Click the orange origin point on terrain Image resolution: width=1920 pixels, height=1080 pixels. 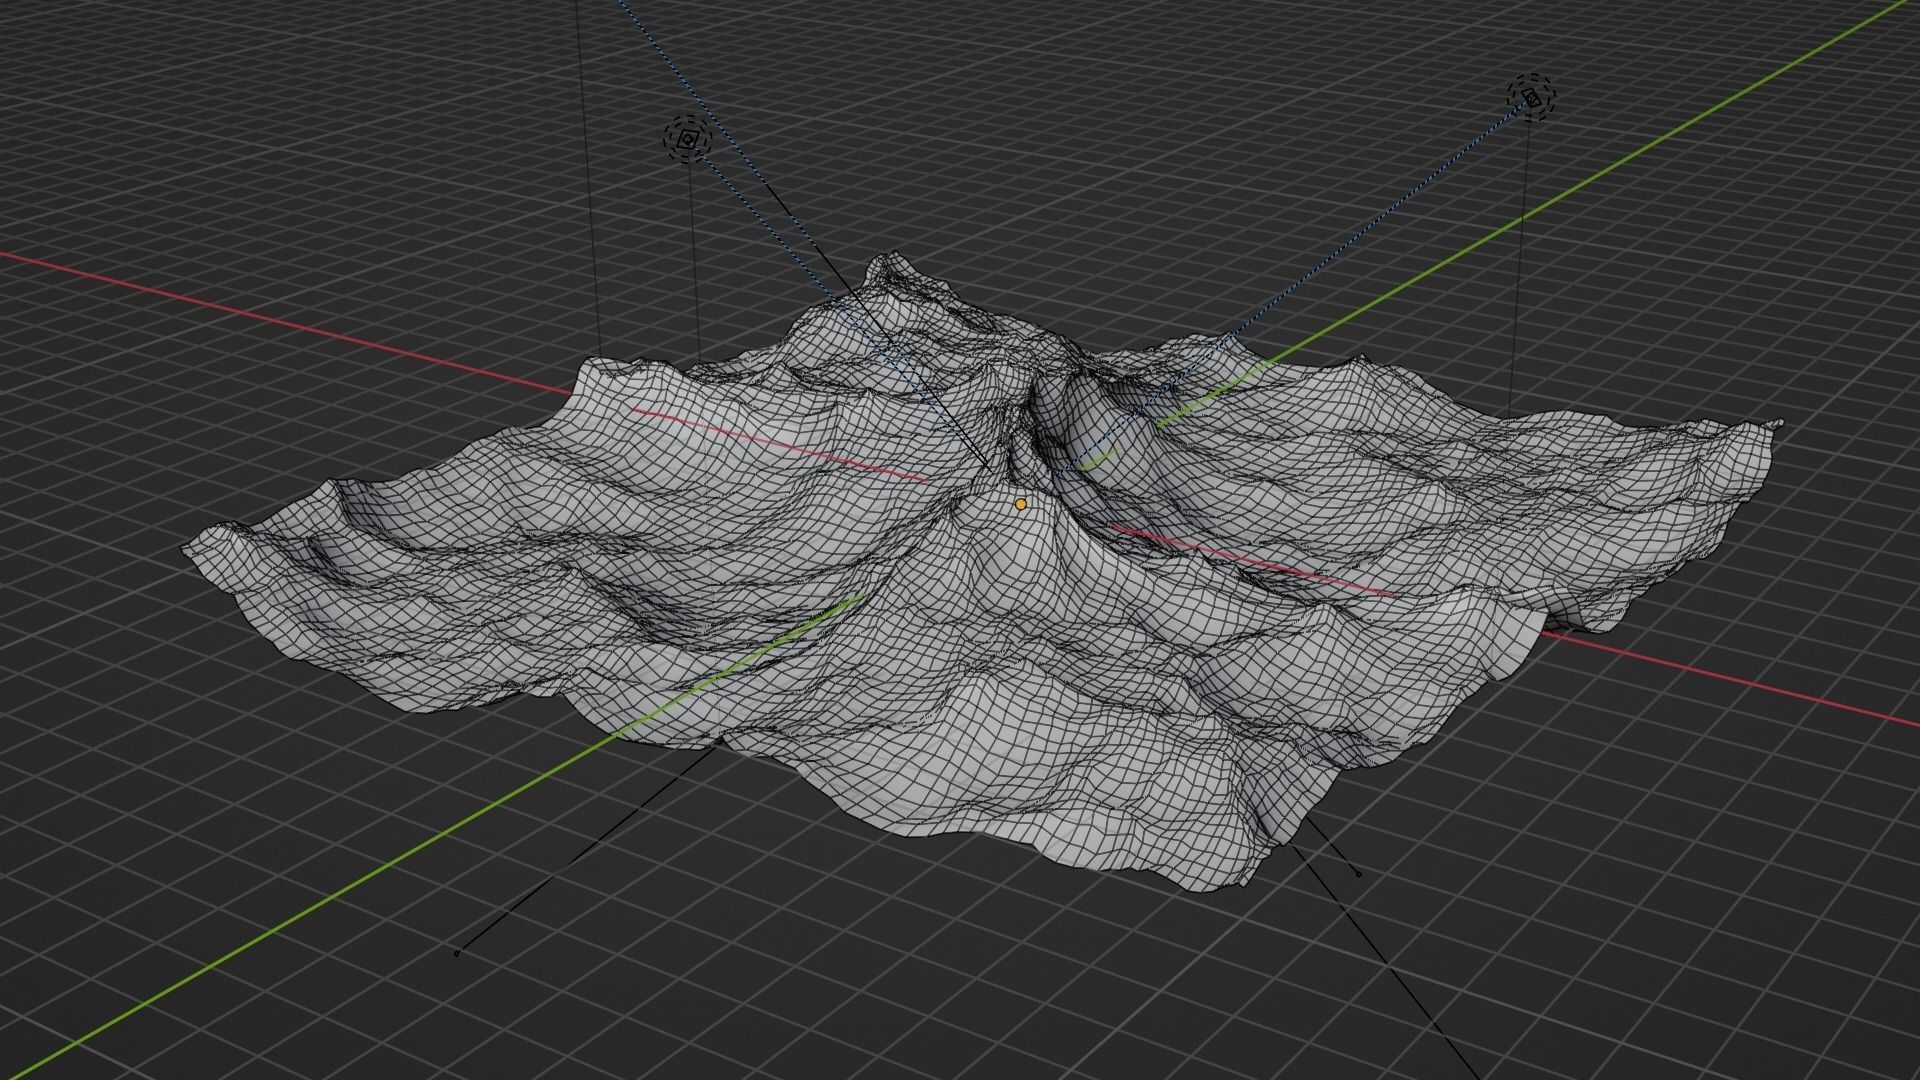coord(1020,505)
